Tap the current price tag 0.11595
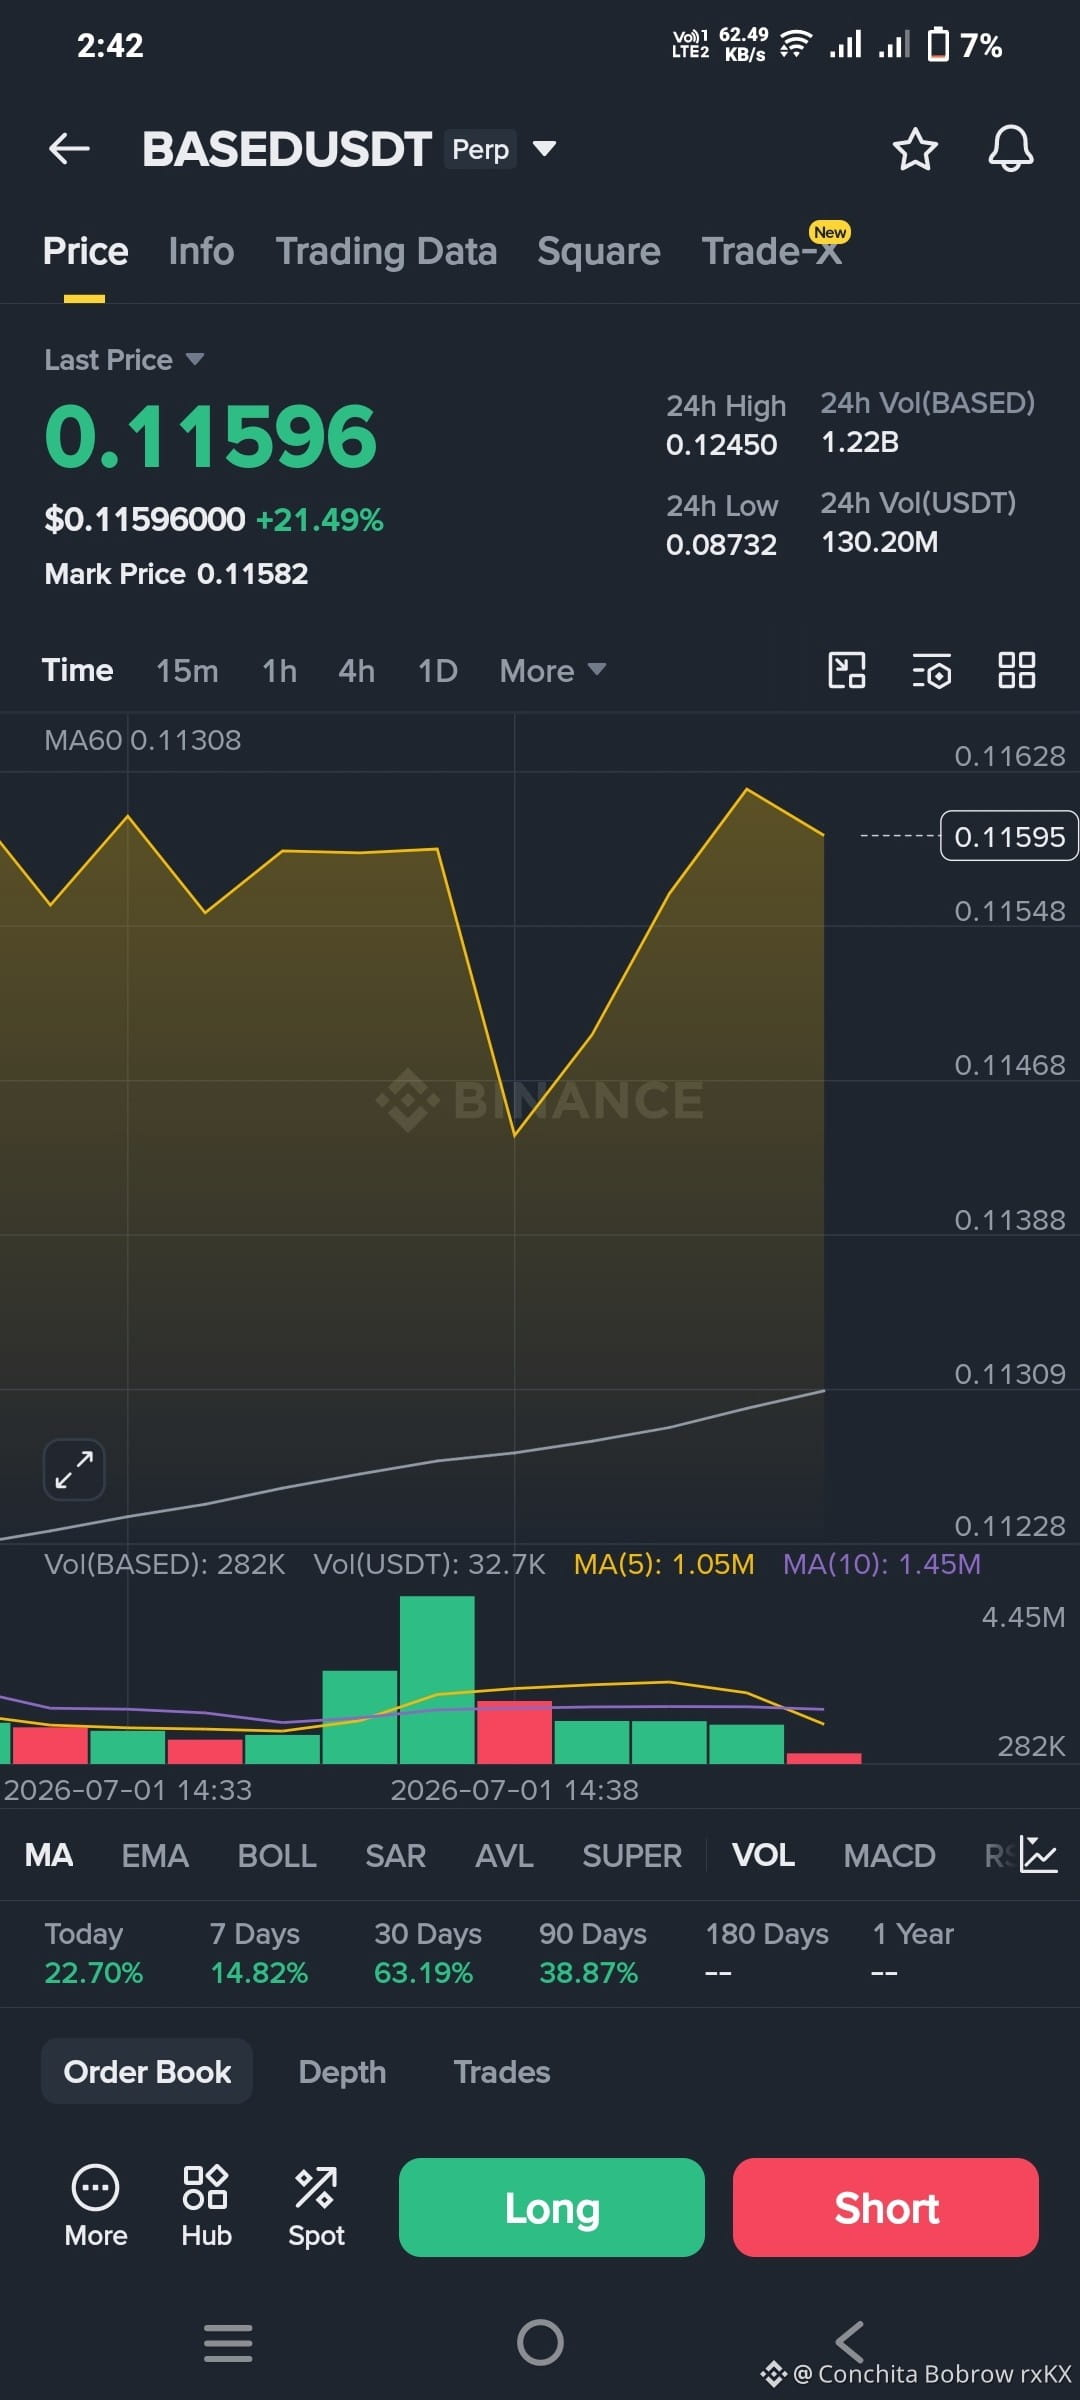This screenshot has width=1080, height=2400. 1009,836
